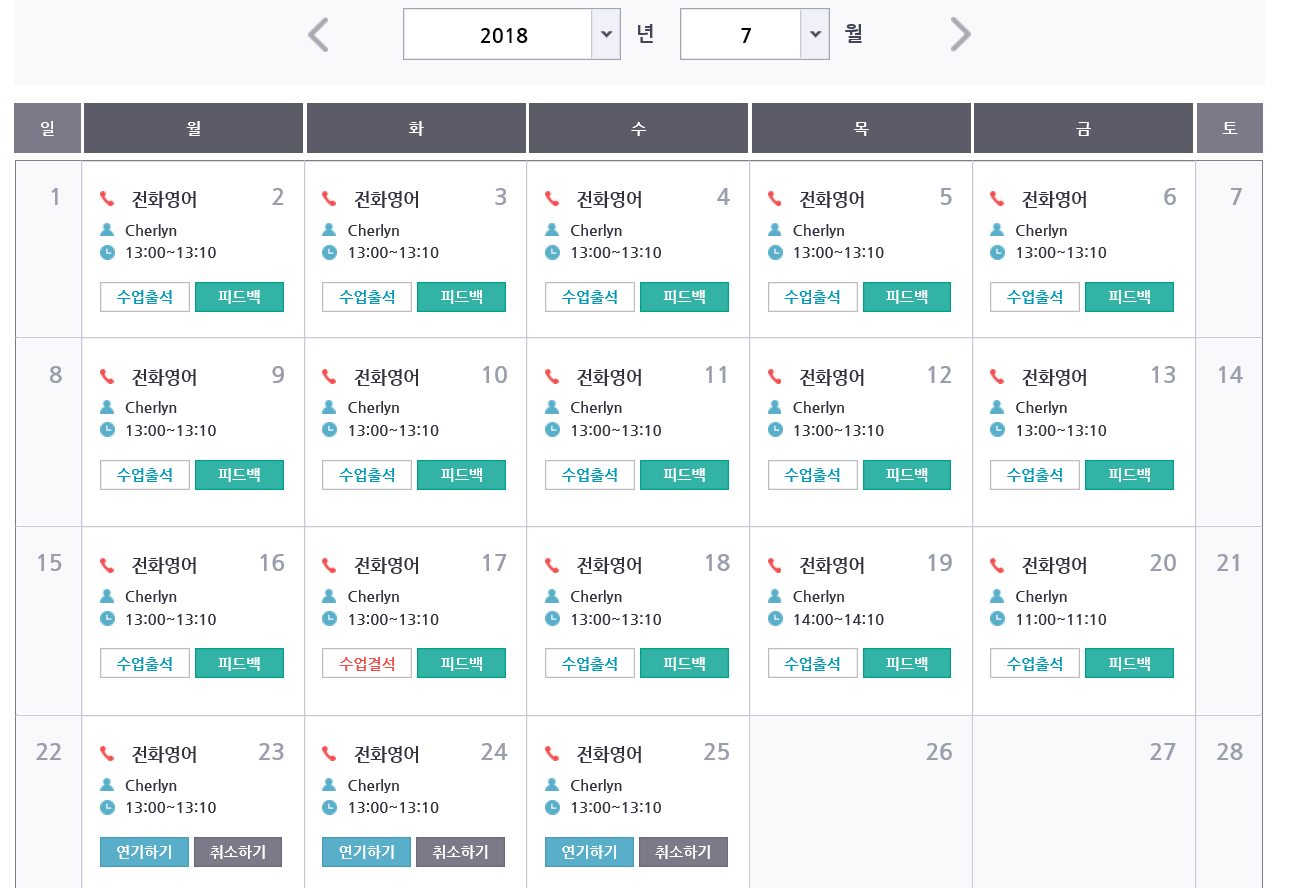Select the 금 weekday column header

coord(1083,129)
